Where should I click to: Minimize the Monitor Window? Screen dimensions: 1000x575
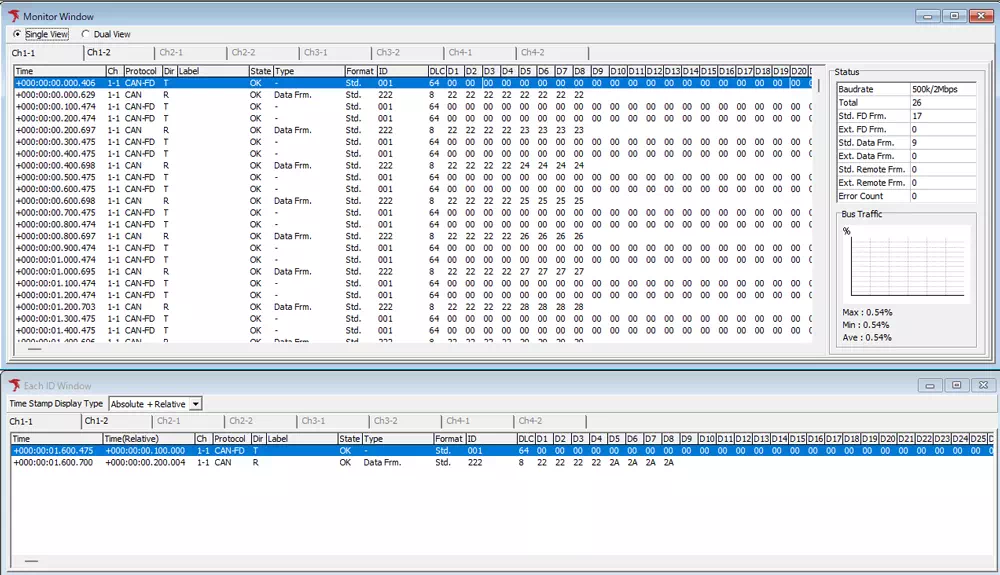928,15
